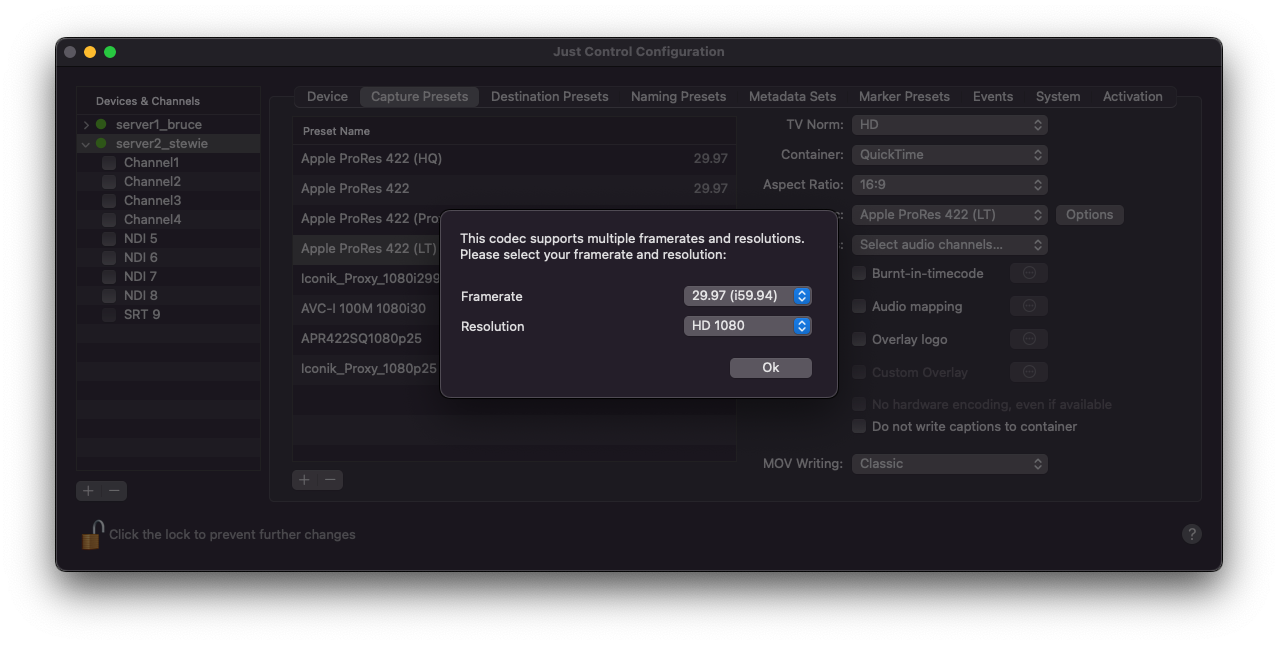Screen dimensions: 1278x645
Task: Enable Channel4 checkbox
Action: 109,220
